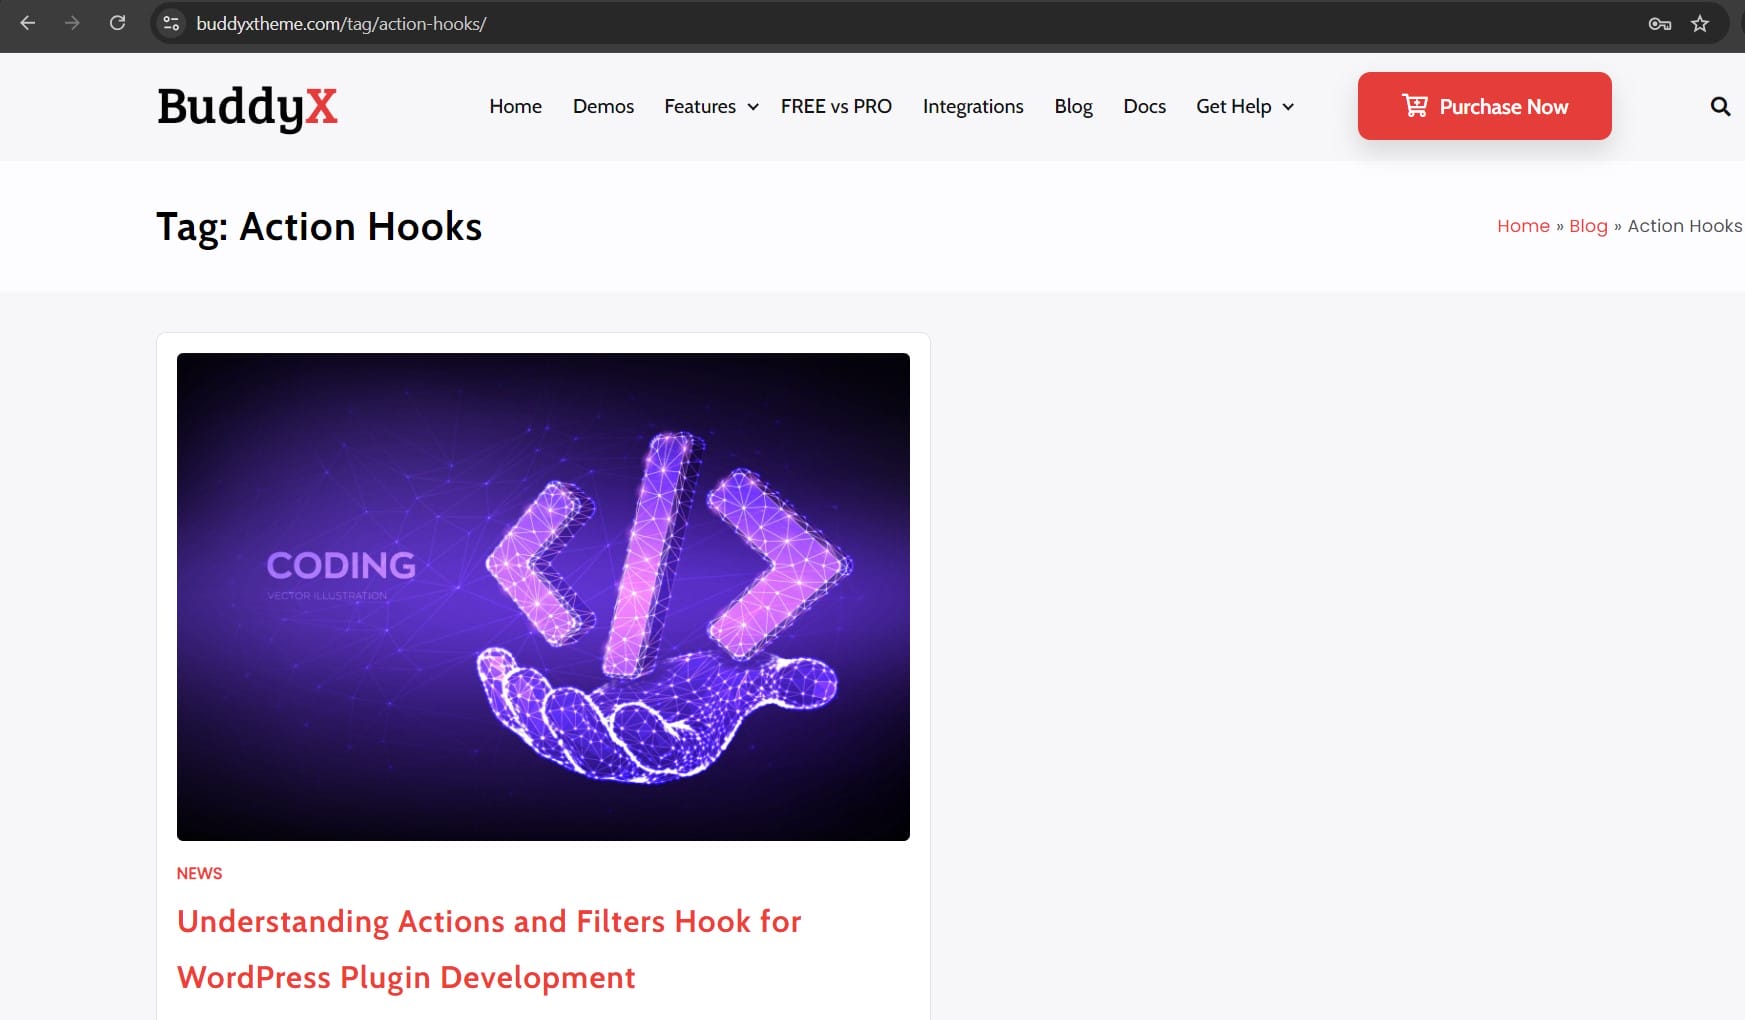The width and height of the screenshot is (1745, 1020).
Task: Expand the Features dropdown chevron
Action: 753,107
